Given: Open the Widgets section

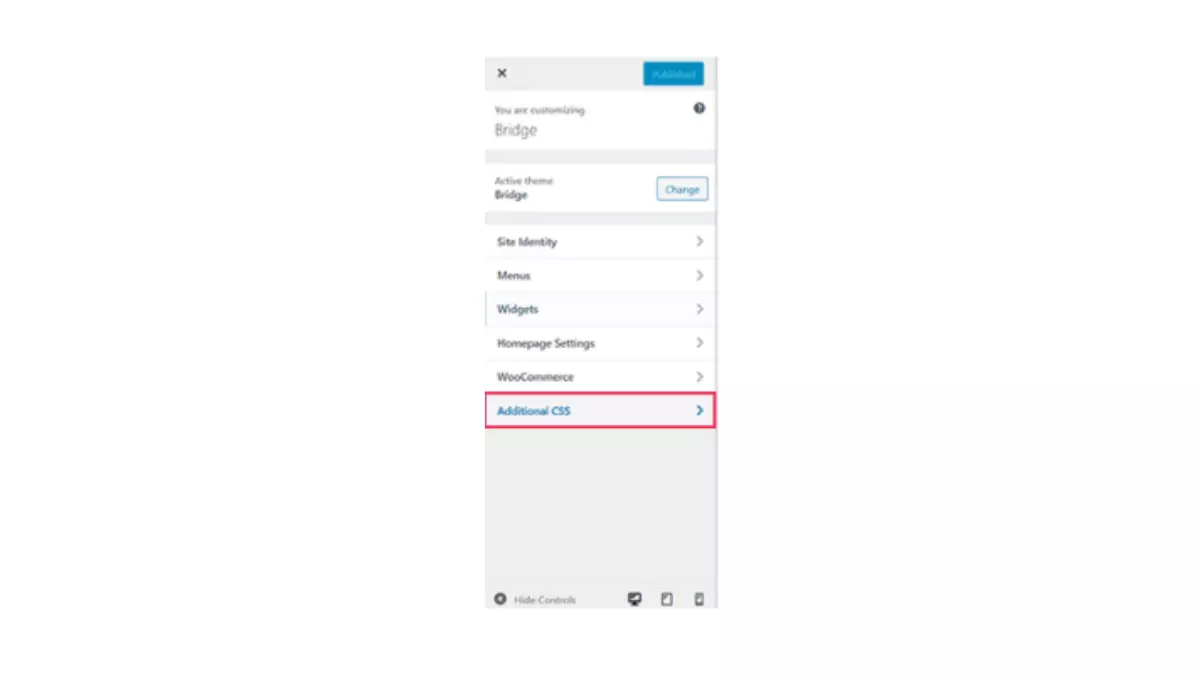Looking at the screenshot, I should point(600,310).
